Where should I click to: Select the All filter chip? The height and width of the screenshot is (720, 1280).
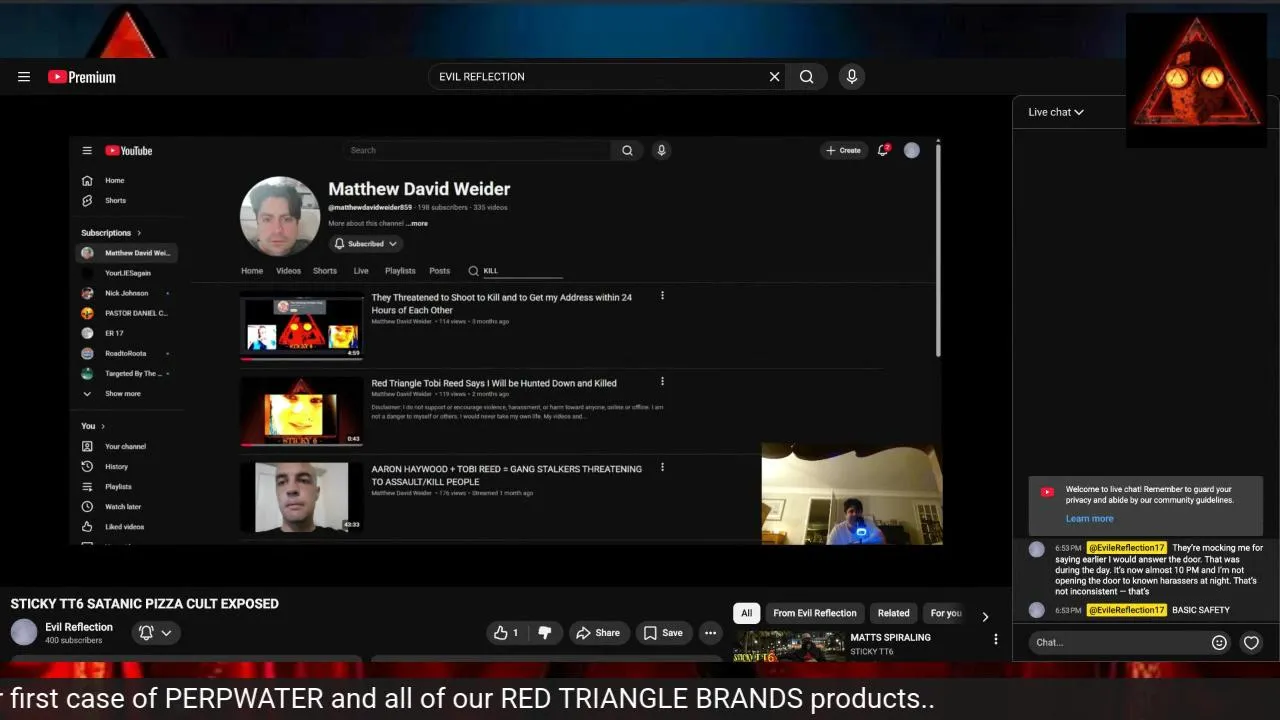pos(746,613)
